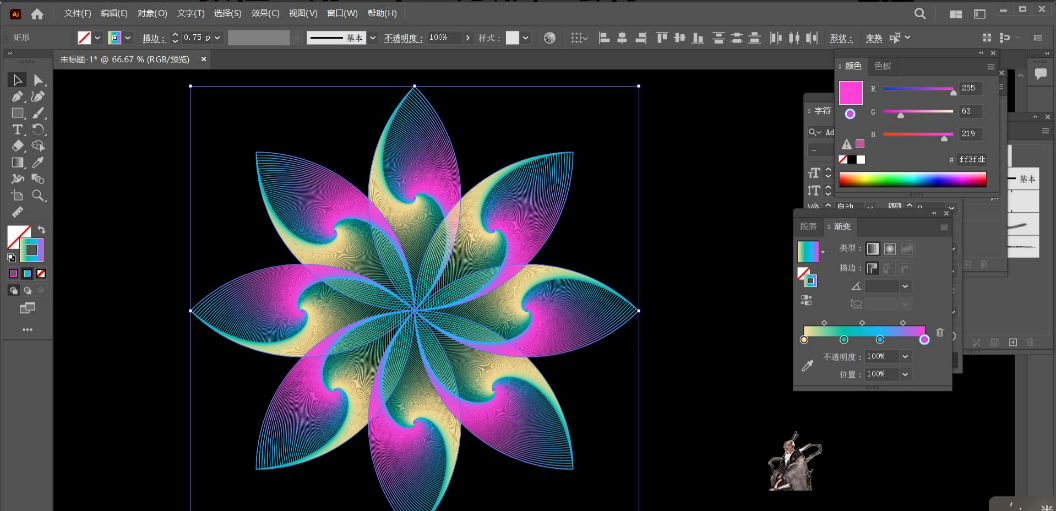Pick the Direct Selection tool

pyautogui.click(x=38, y=80)
